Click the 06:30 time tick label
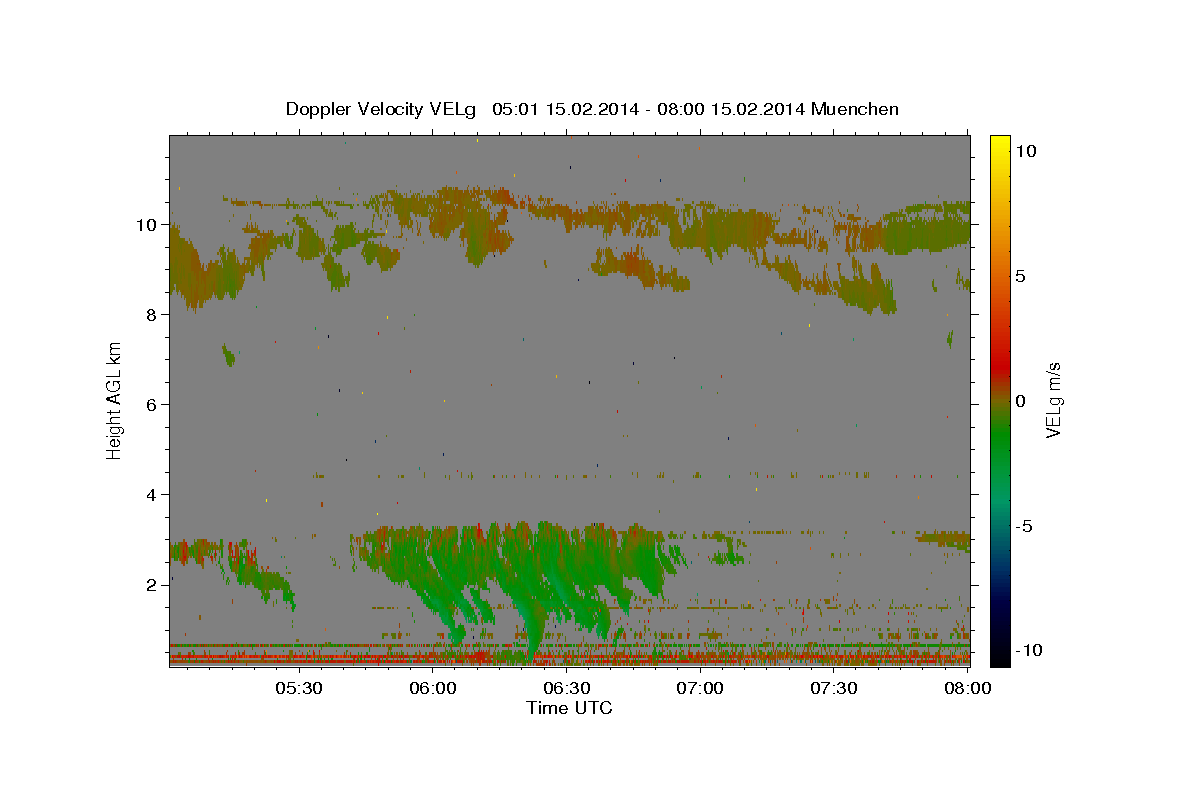The height and width of the screenshot is (800, 1200). tap(566, 689)
